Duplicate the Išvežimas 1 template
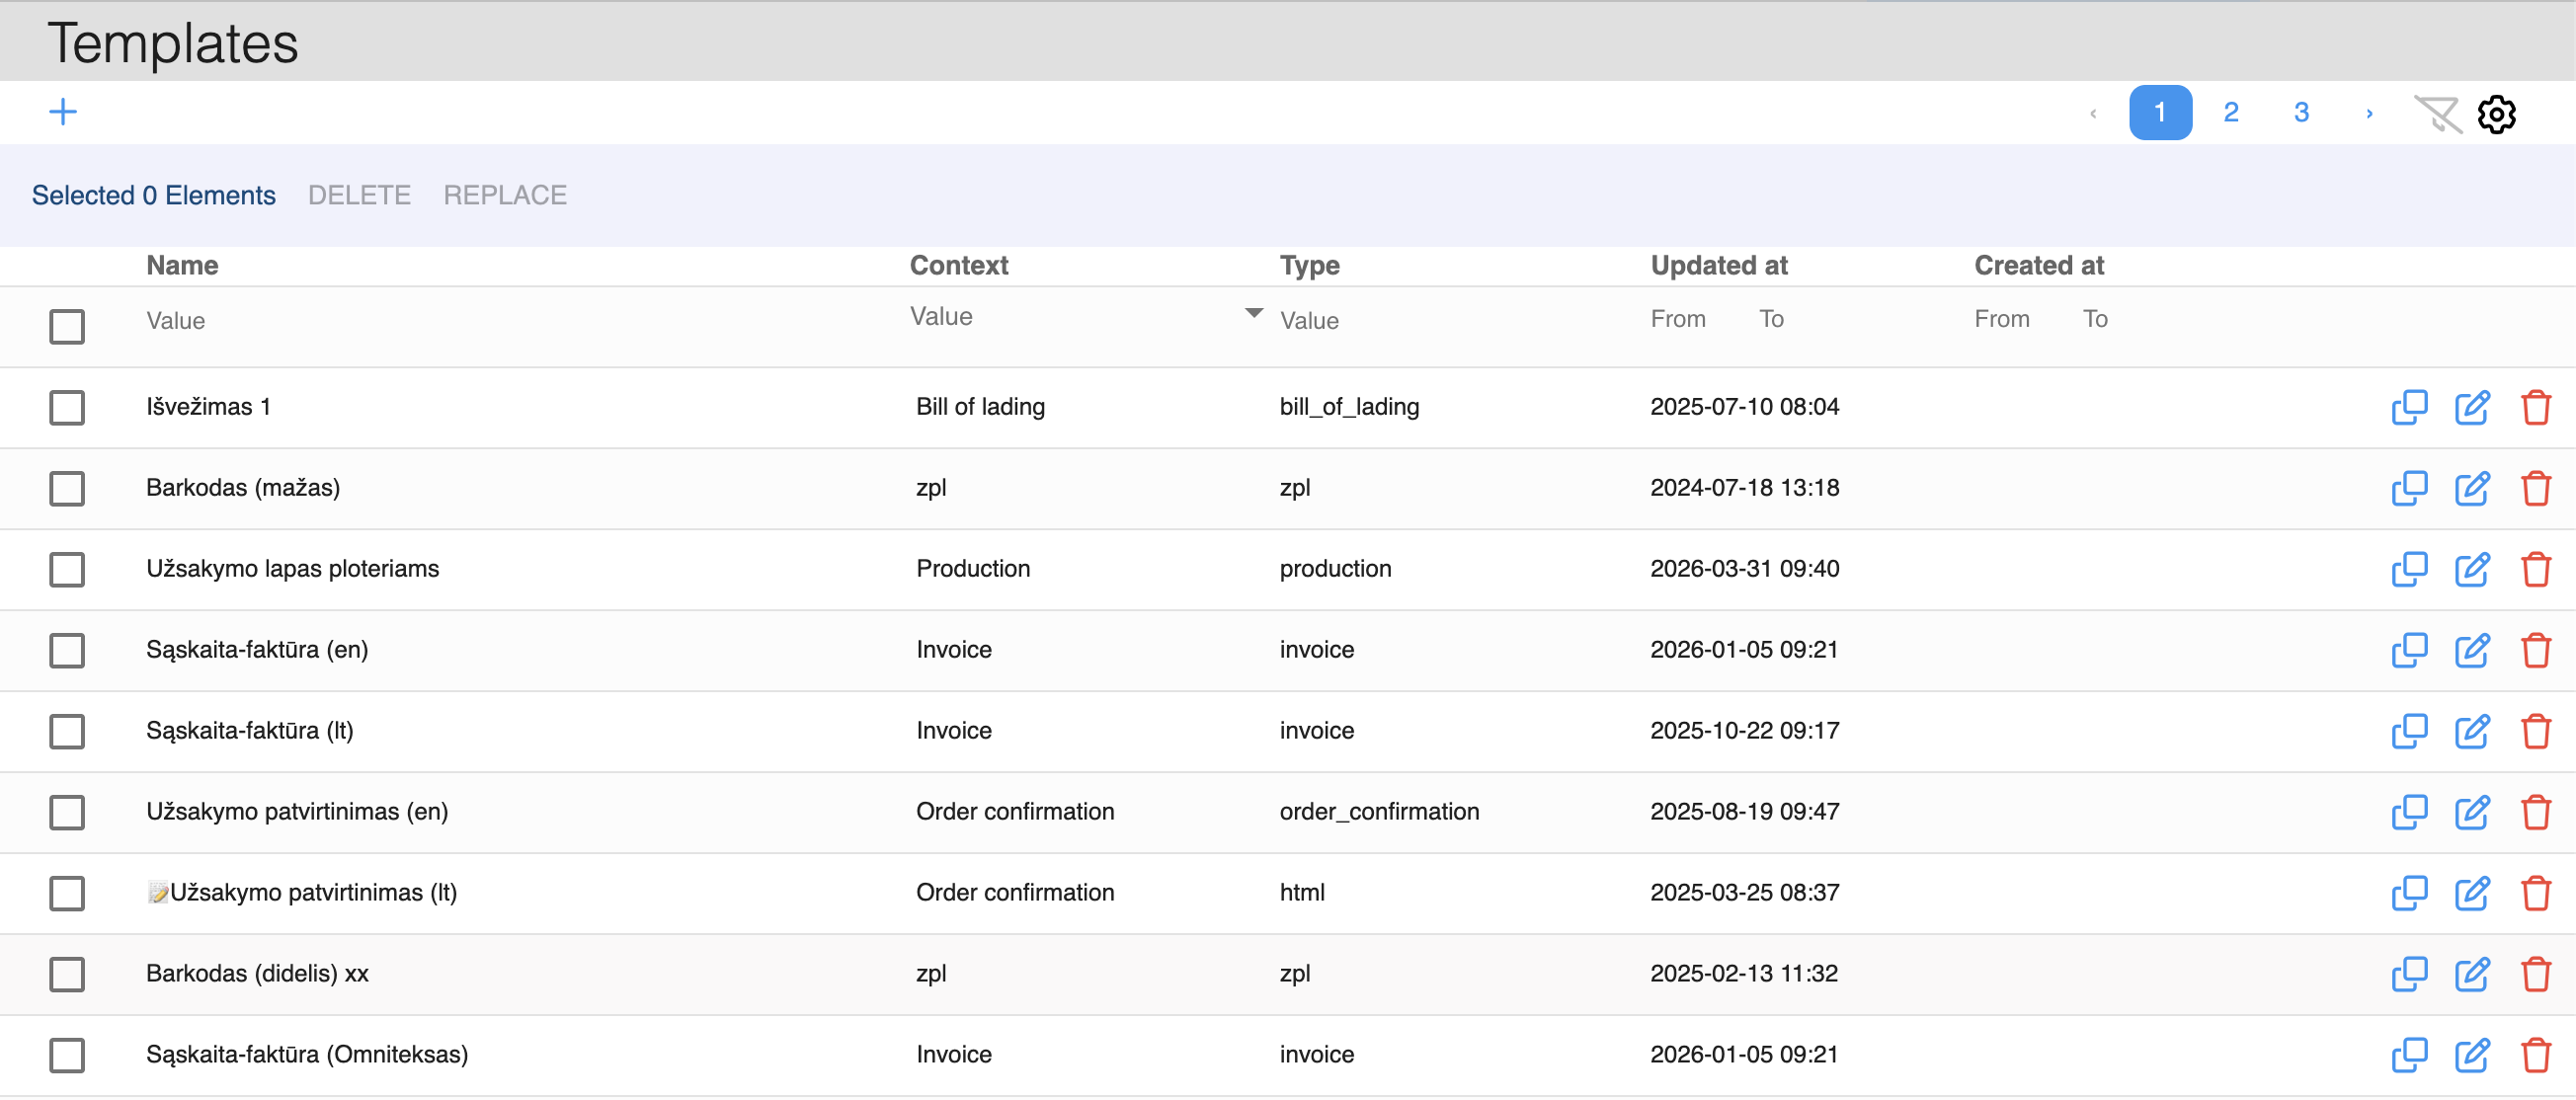This screenshot has height=1100, width=2576. pos(2408,407)
